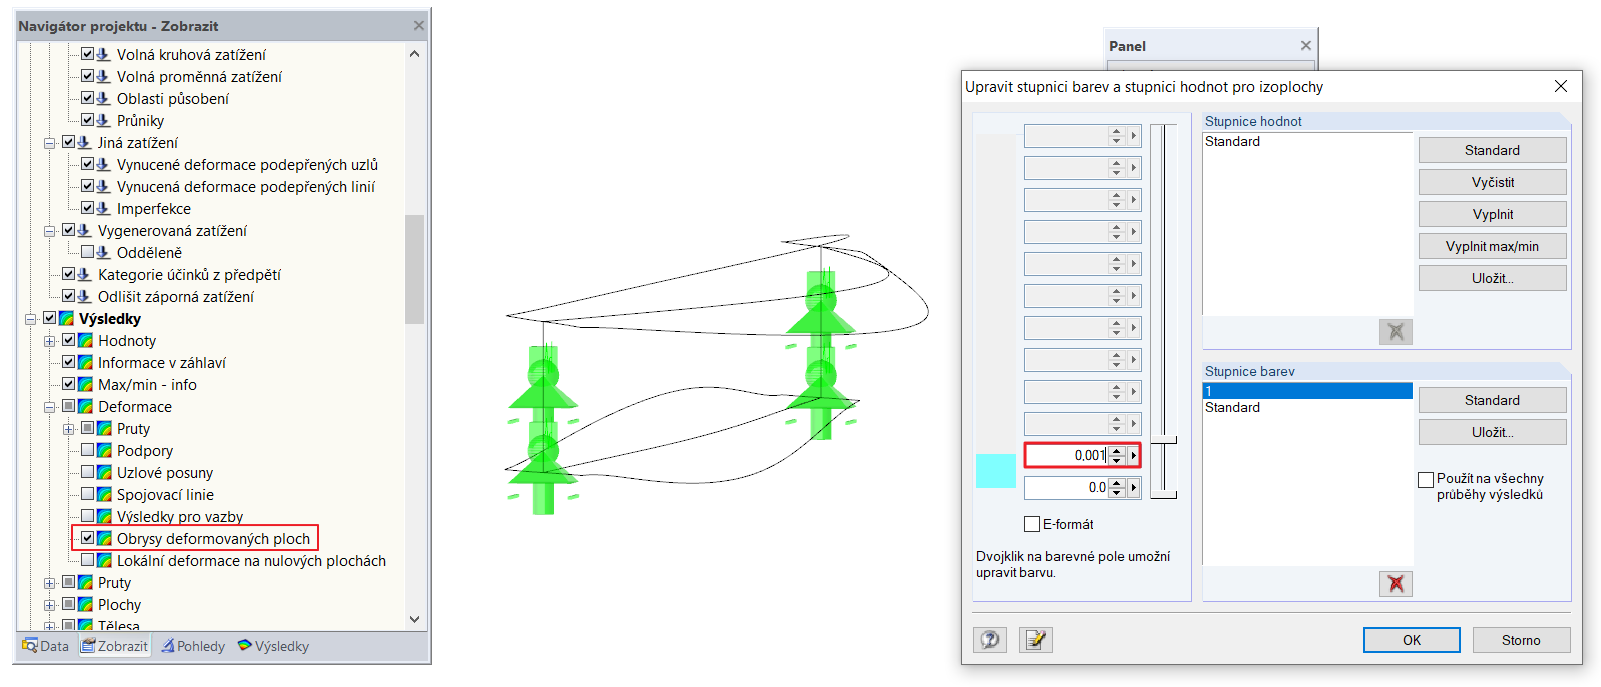Confirm the dialog with OK
The height and width of the screenshot is (687, 1601).
pyautogui.click(x=1411, y=640)
